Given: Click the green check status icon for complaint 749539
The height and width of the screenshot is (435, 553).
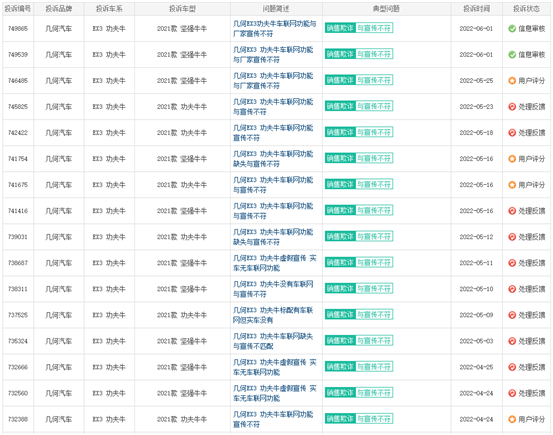Looking at the screenshot, I should point(512,55).
